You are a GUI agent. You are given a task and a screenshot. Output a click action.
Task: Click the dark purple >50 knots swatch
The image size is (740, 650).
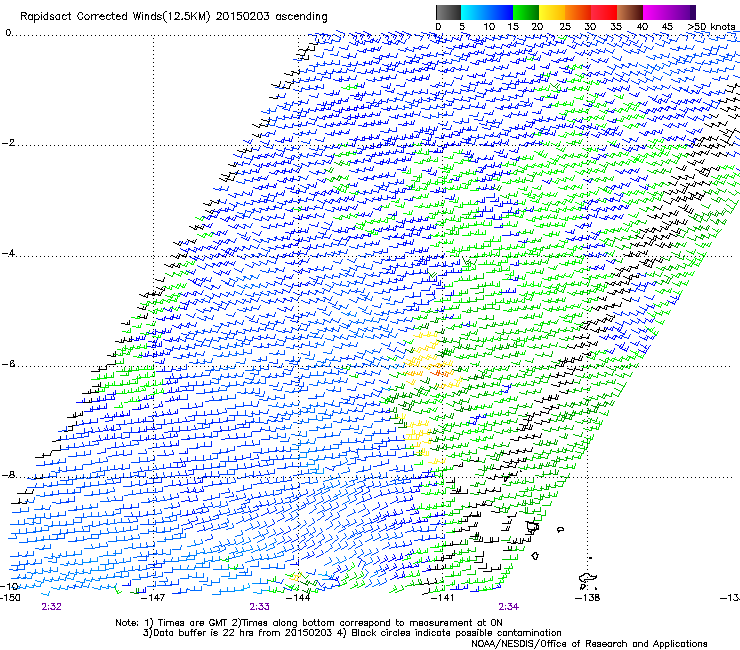(x=693, y=12)
